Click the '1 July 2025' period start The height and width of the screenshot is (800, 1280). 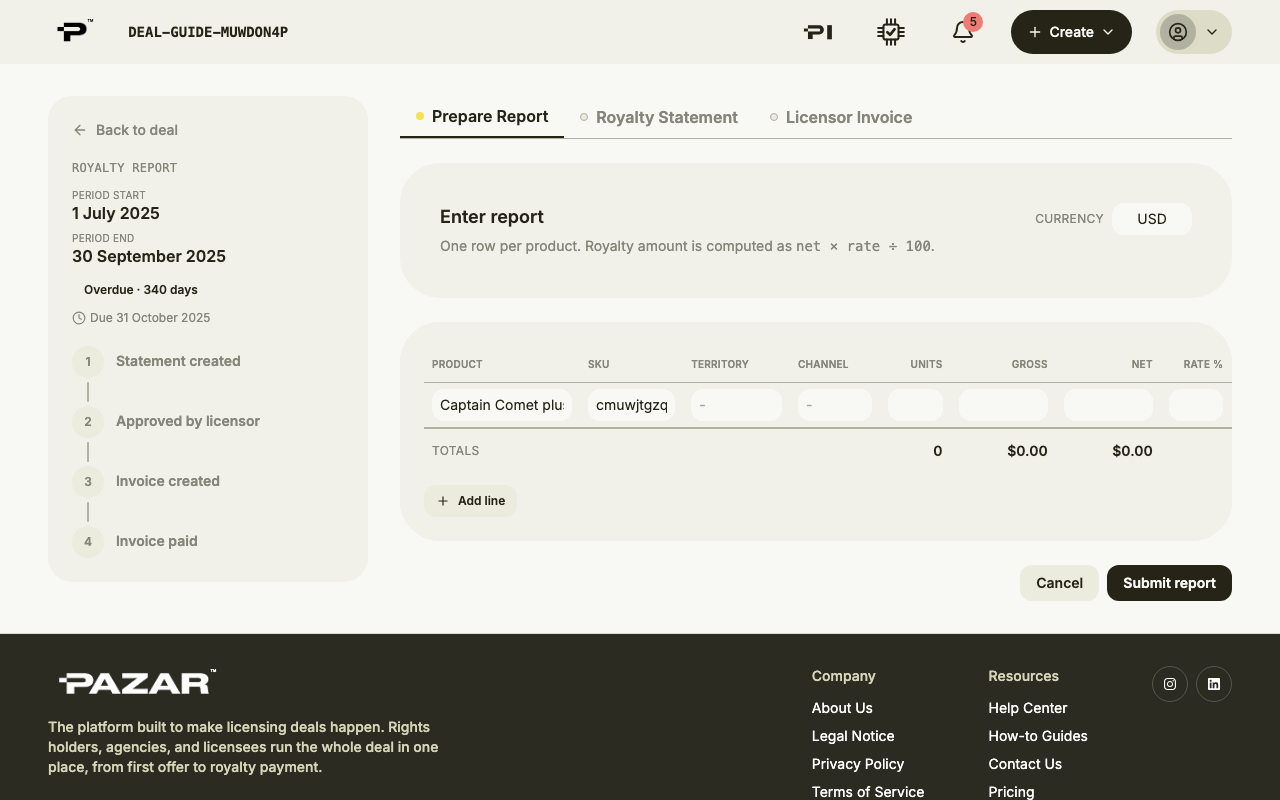116,213
